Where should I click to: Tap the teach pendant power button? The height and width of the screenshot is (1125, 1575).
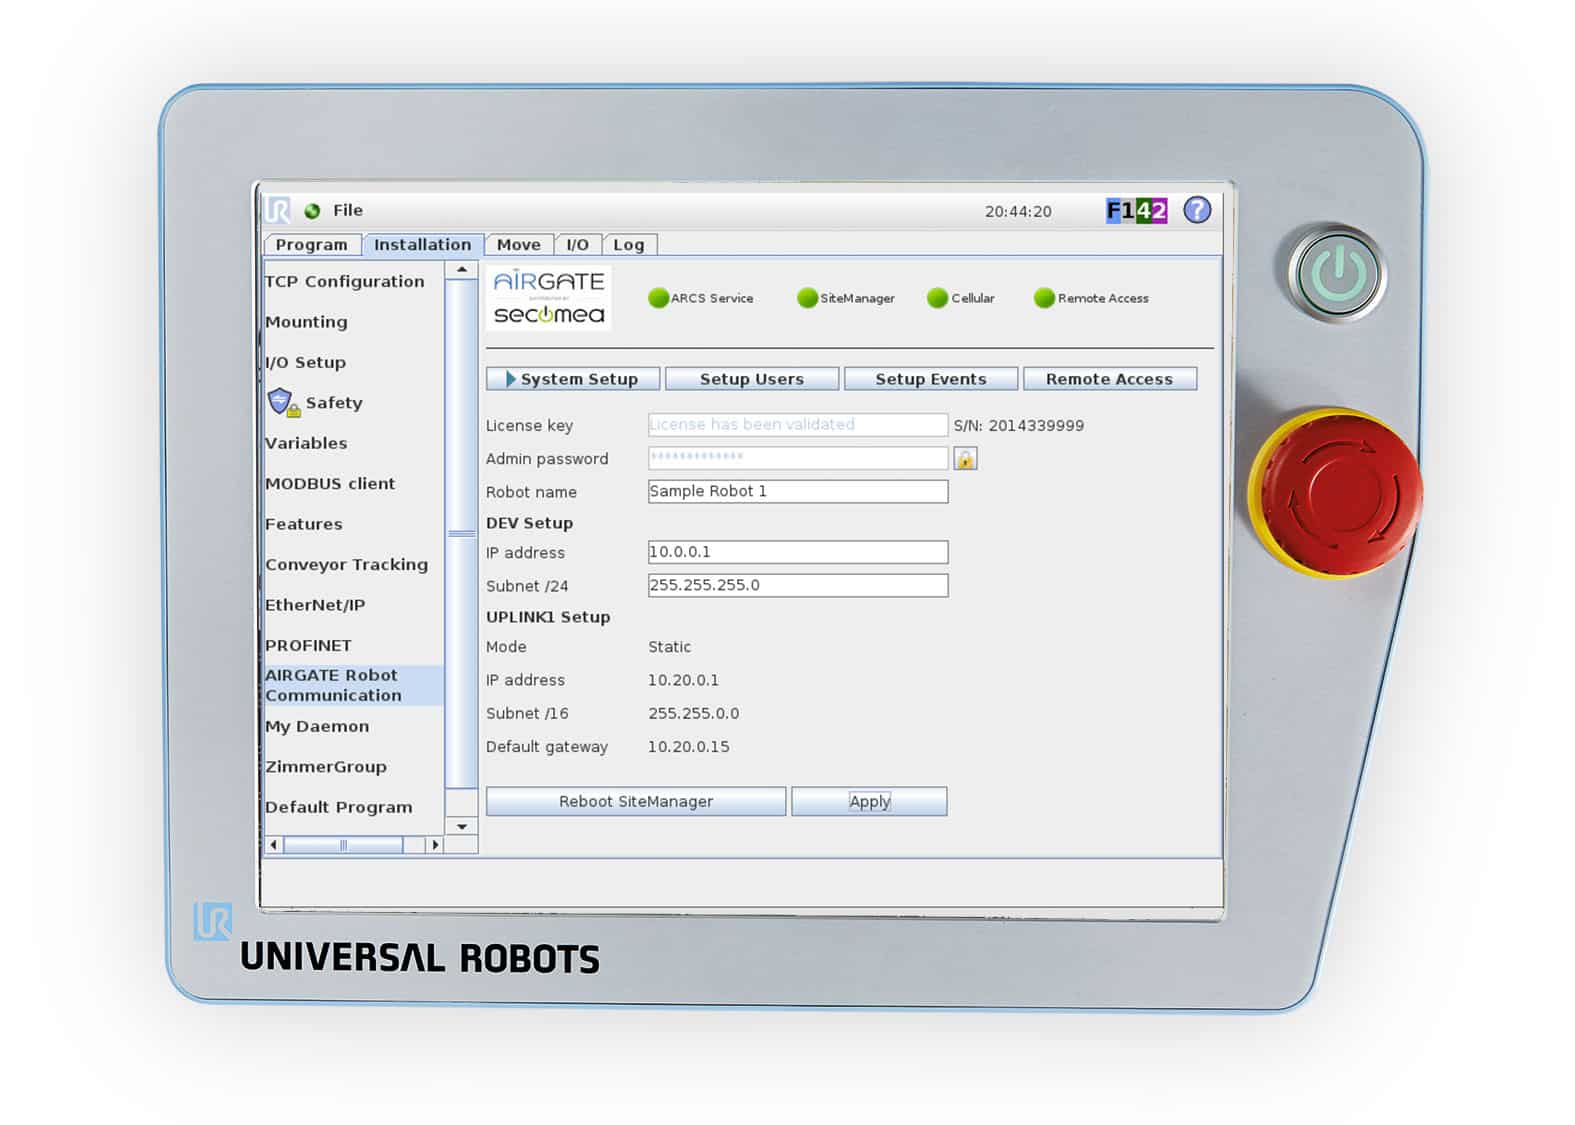pos(1338,273)
